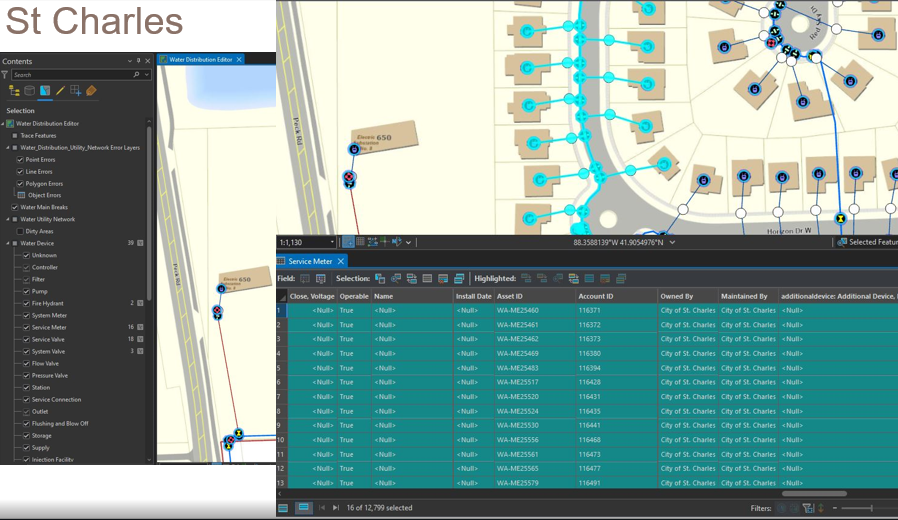The image size is (898, 520).
Task: Select the Service Meter table tab
Action: [310, 261]
